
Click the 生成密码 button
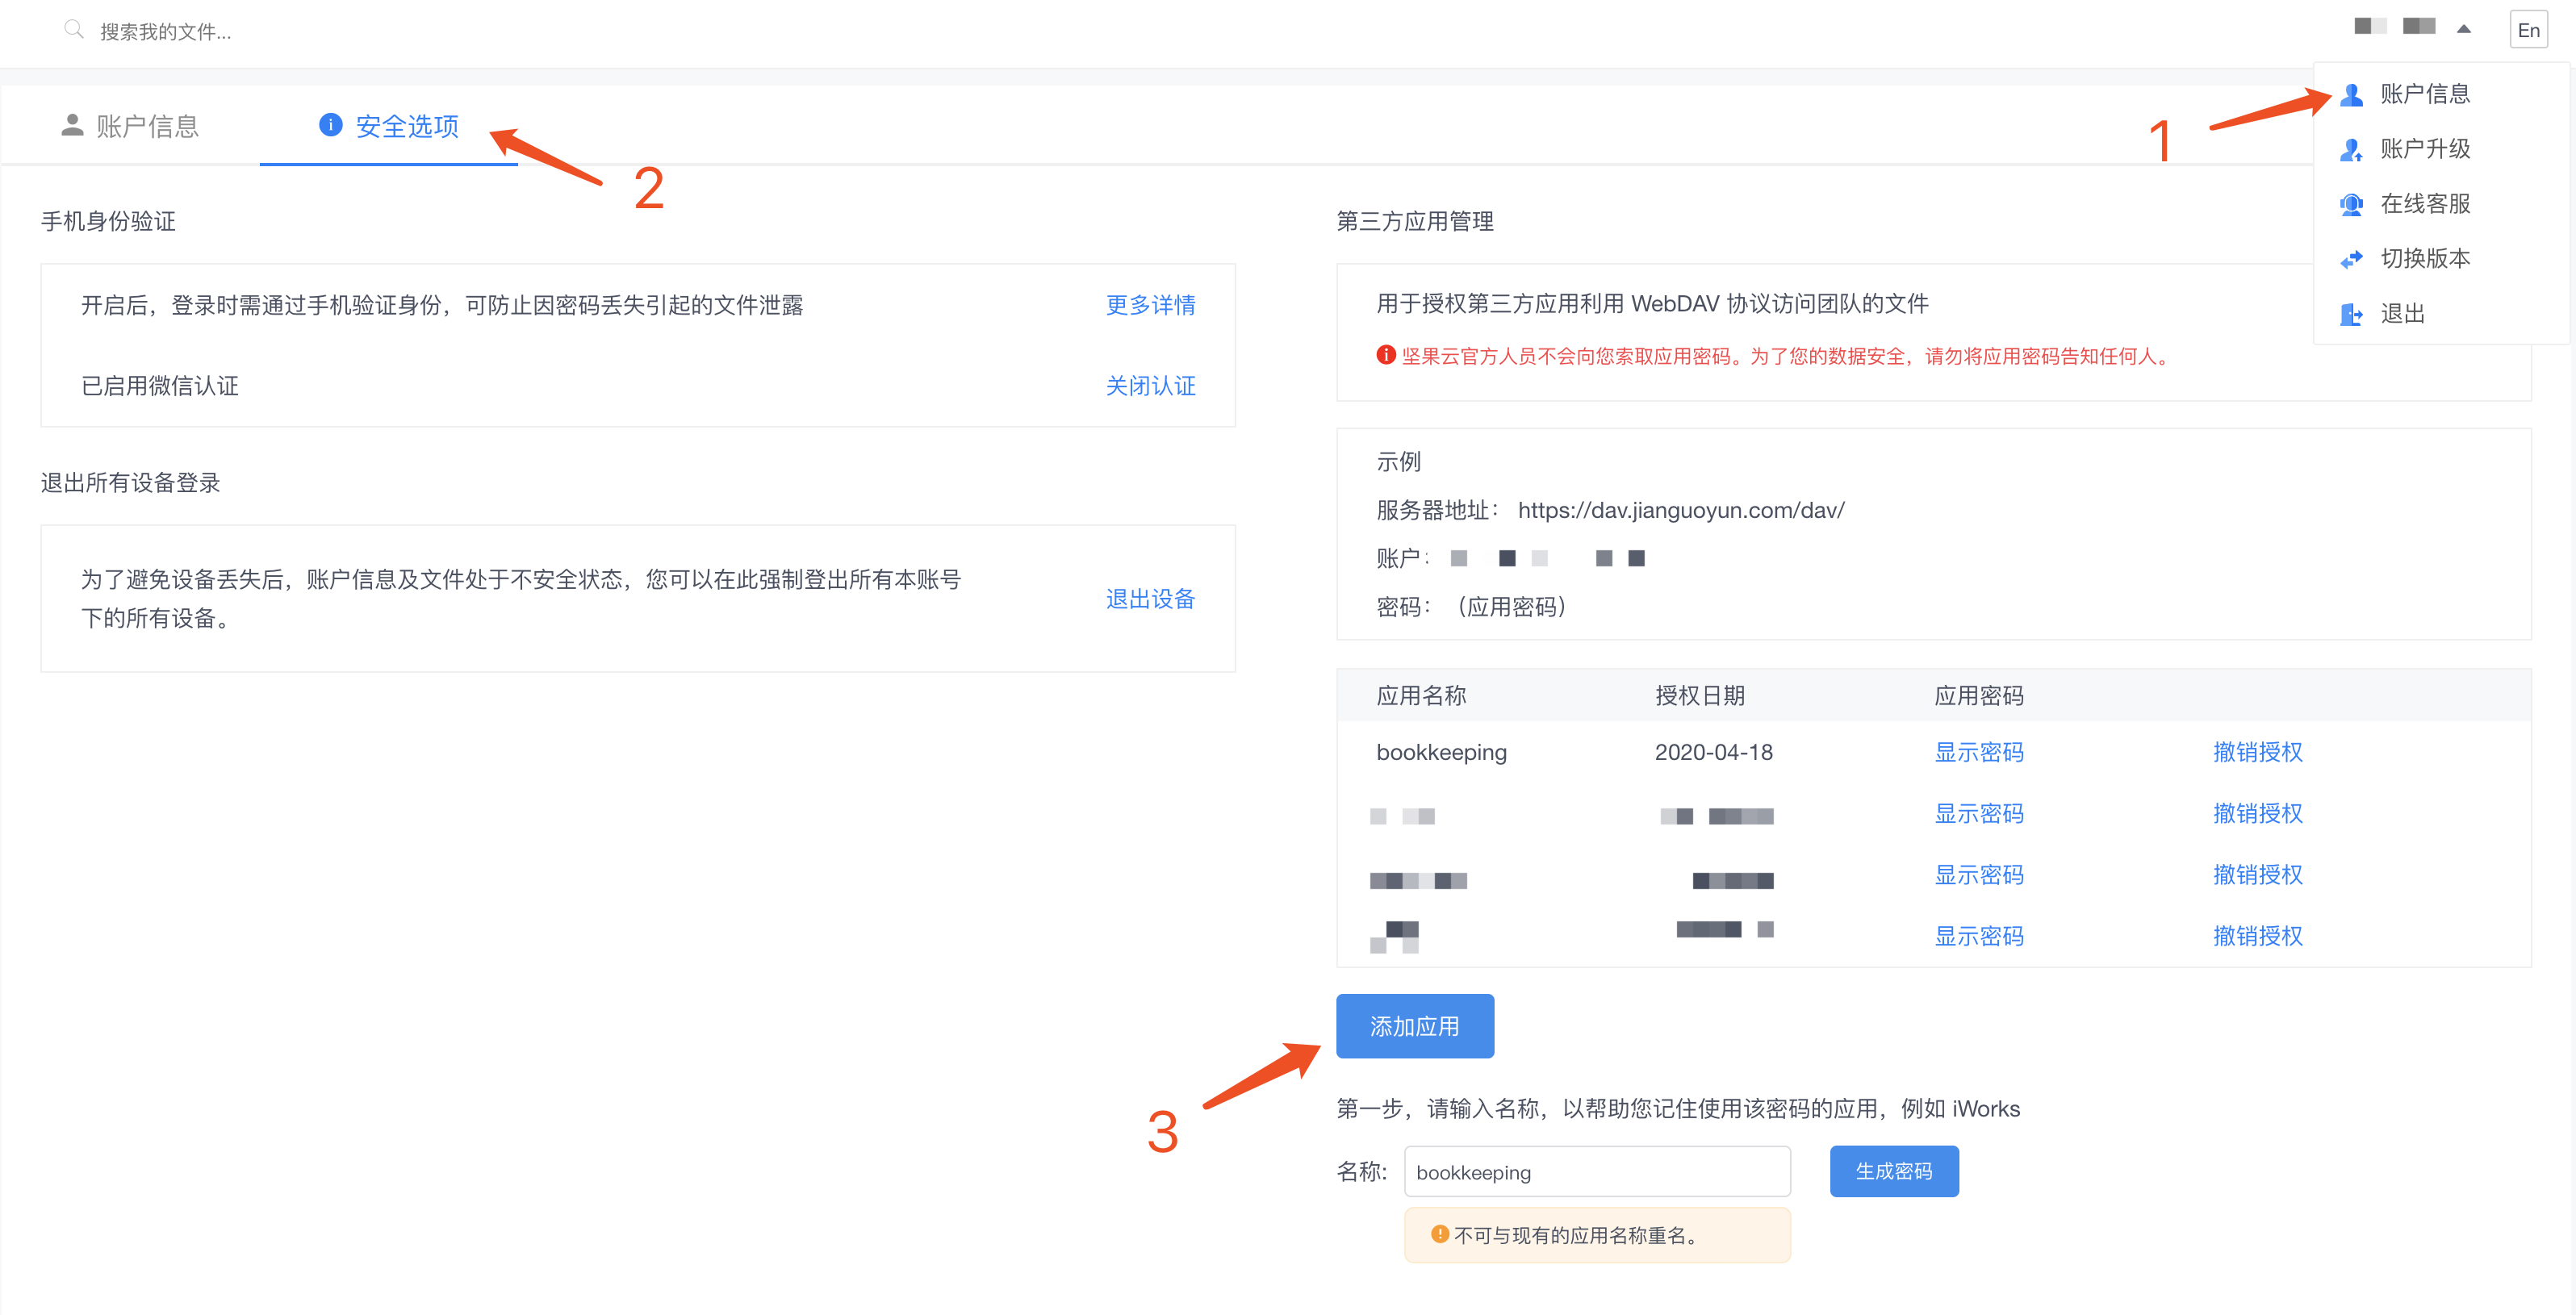pyautogui.click(x=1893, y=1171)
